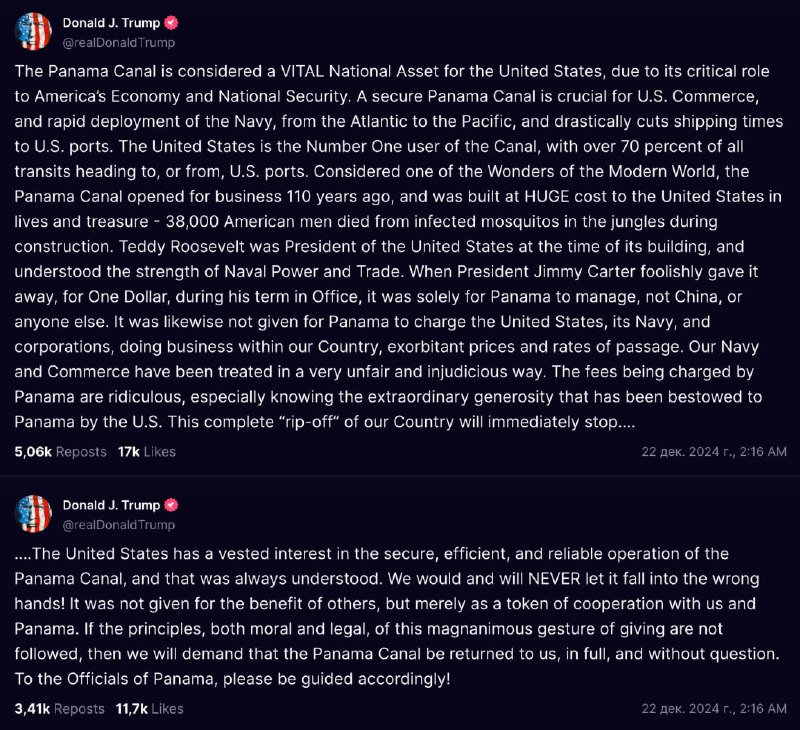The height and width of the screenshot is (730, 800).
Task: Click the verified badge on the second post
Action: pos(172,505)
